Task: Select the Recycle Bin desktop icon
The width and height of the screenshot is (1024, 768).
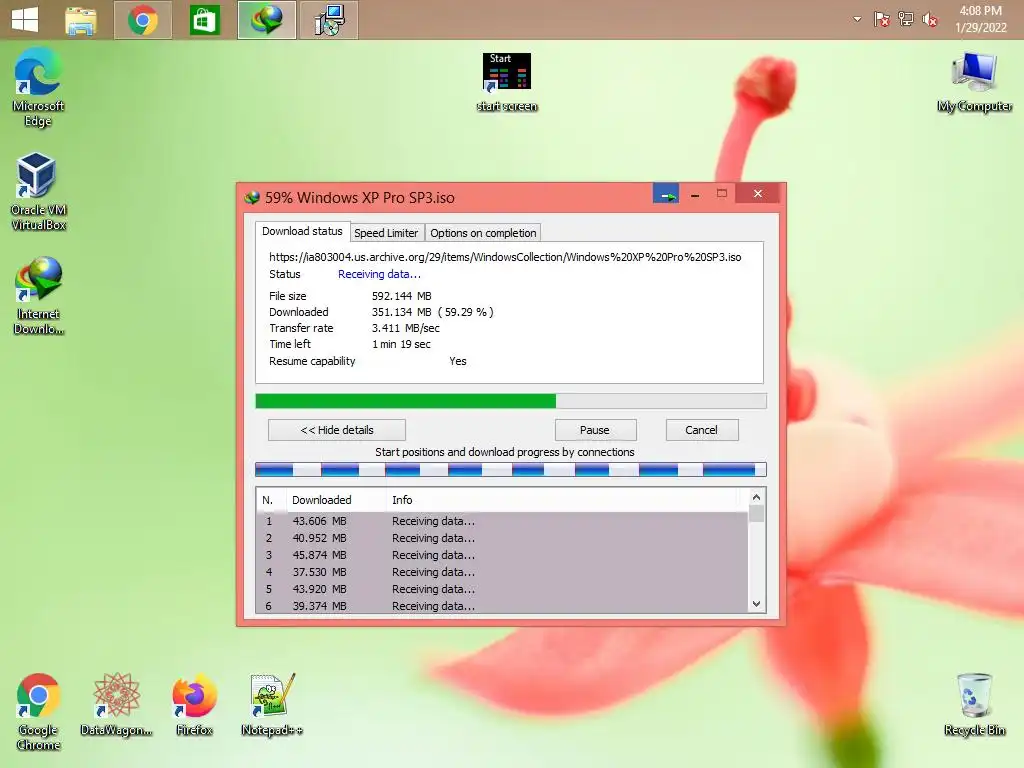Action: [x=974, y=705]
